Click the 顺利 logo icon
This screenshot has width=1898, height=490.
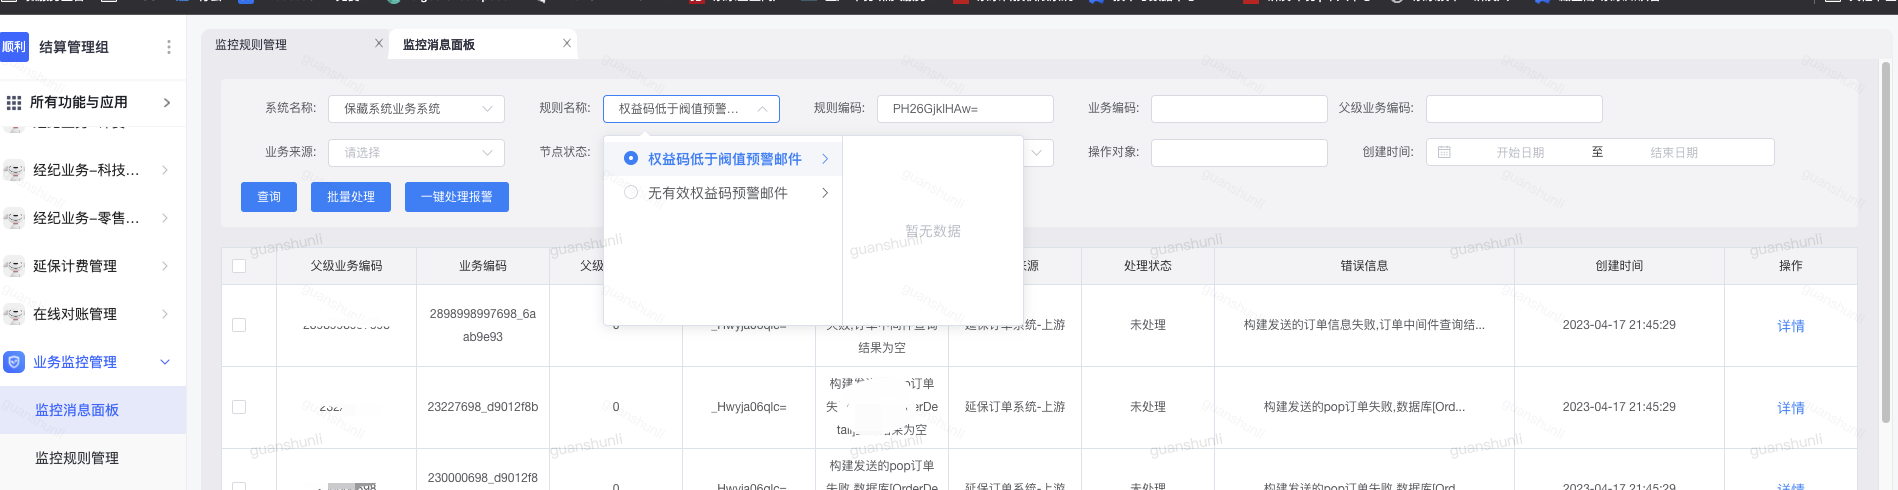14,47
